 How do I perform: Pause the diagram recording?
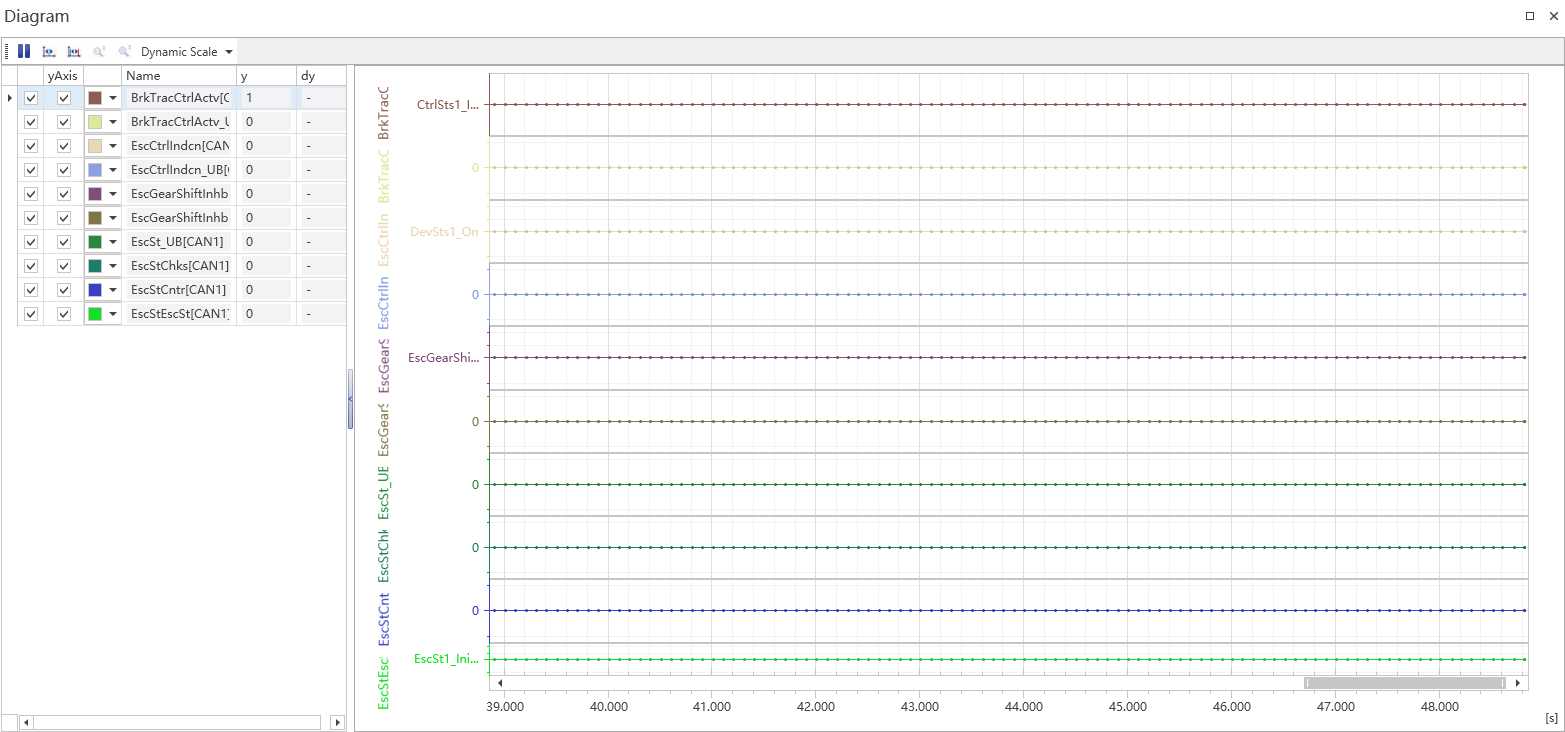(x=24, y=51)
